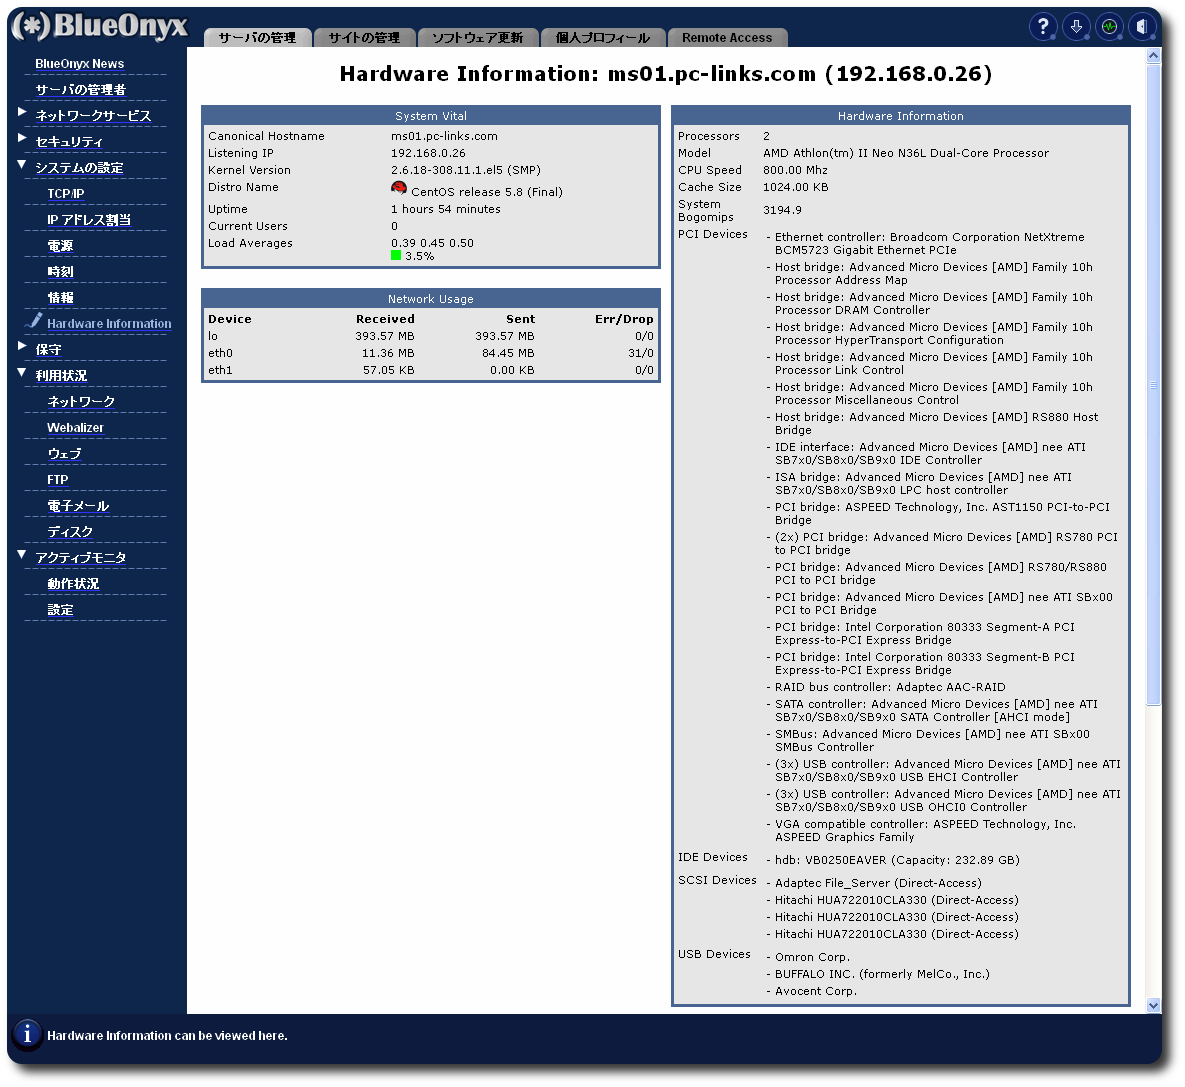The height and width of the screenshot is (1087, 1185).
Task: Open 動作状況 status link
Action: pos(73,584)
